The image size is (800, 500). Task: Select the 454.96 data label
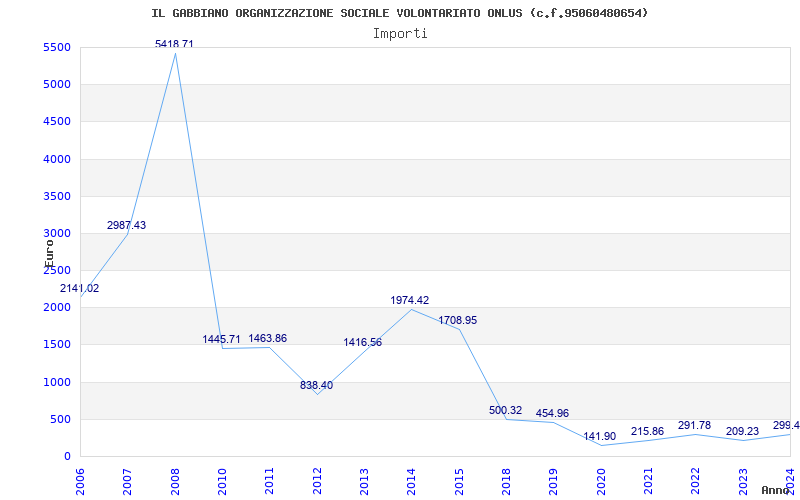[x=552, y=413]
